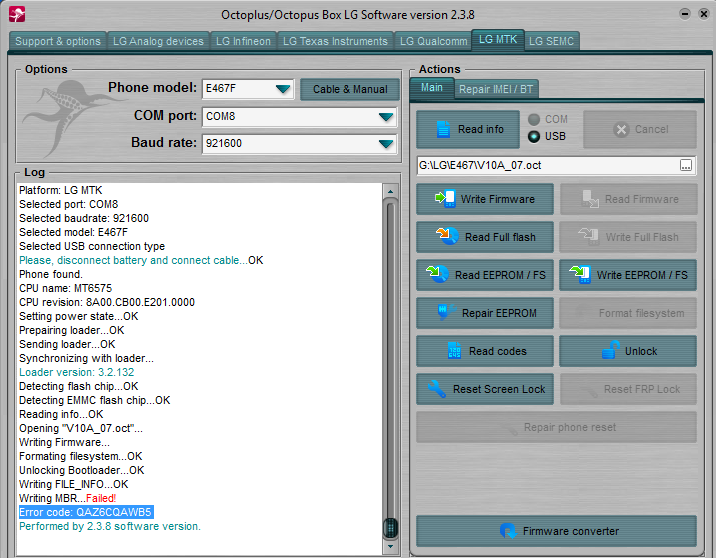Viewport: 716px width, 558px height.
Task: Click the Reset Screen Lock button label
Action: 499,389
